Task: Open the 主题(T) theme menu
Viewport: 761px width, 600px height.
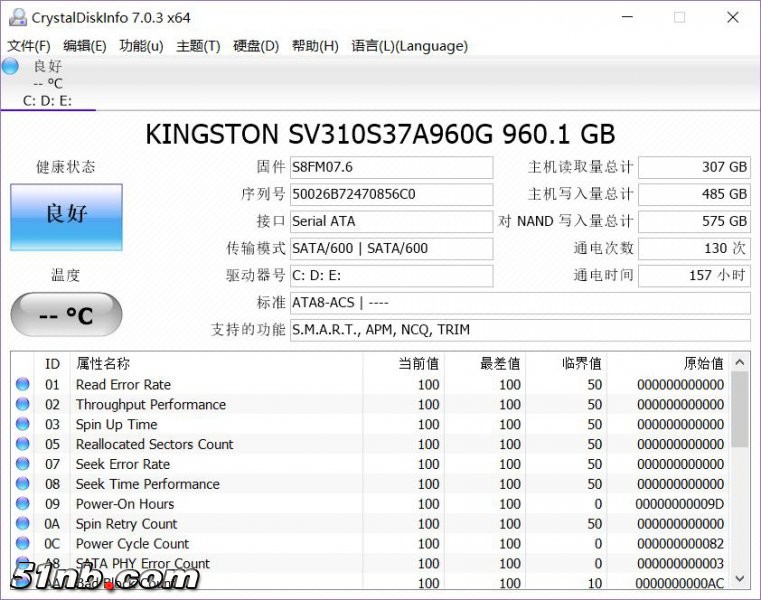Action: (198, 46)
